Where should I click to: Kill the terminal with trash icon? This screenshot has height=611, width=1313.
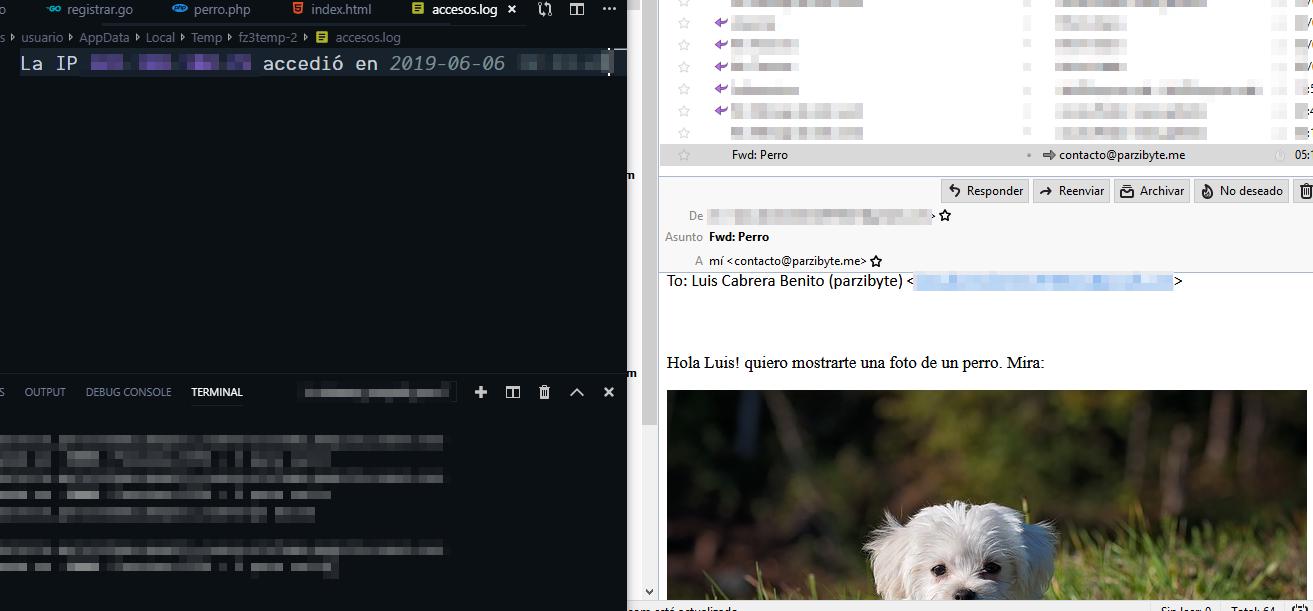click(545, 392)
